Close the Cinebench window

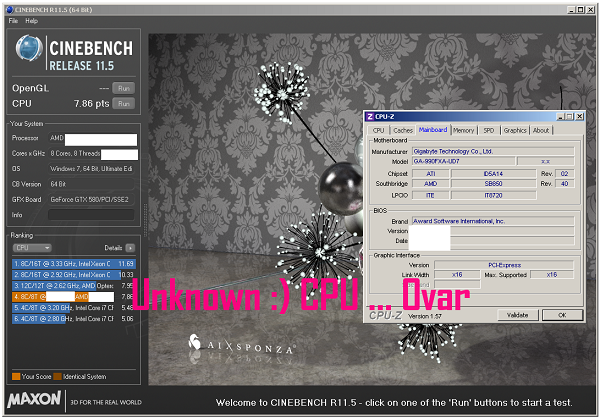(x=590, y=10)
